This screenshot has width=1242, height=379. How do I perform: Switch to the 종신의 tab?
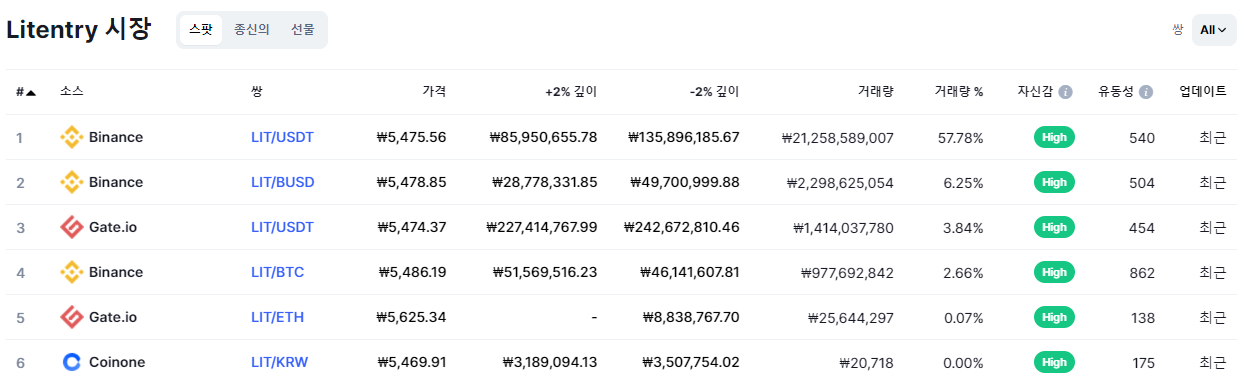(252, 30)
